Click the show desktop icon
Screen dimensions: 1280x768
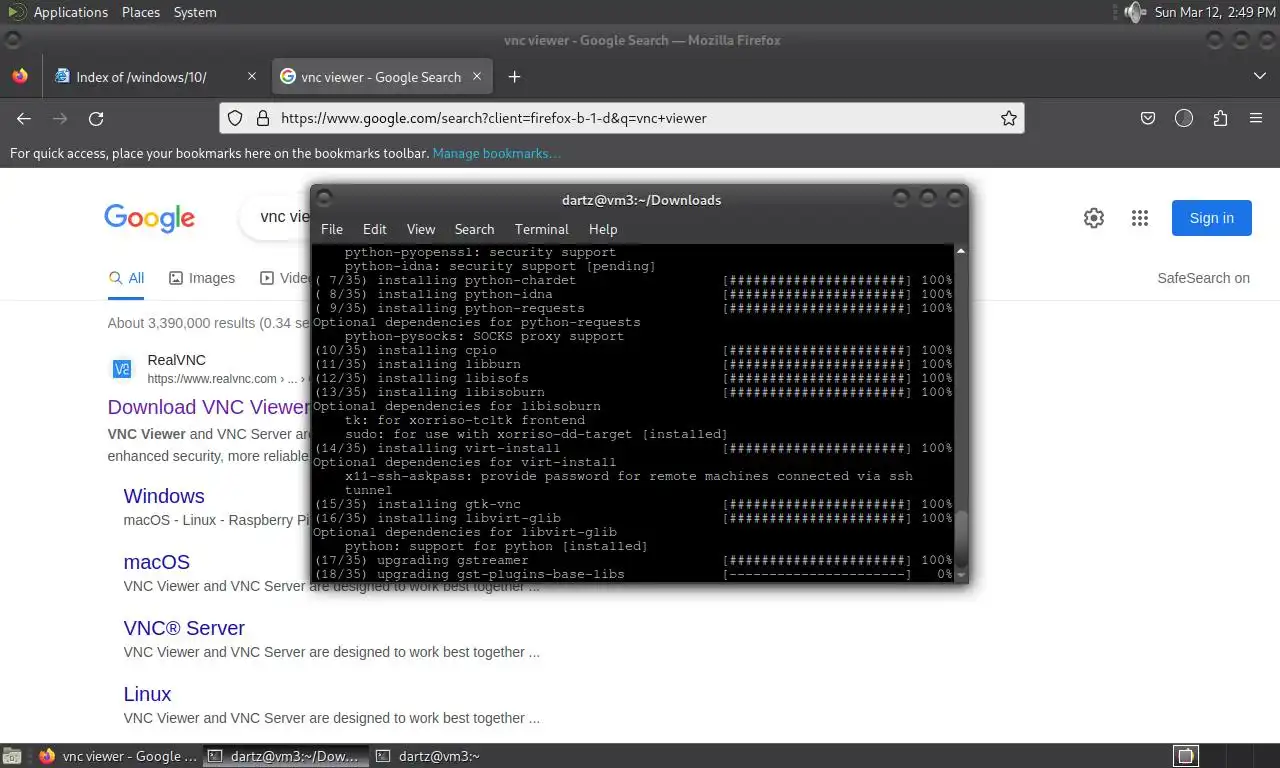(11, 756)
